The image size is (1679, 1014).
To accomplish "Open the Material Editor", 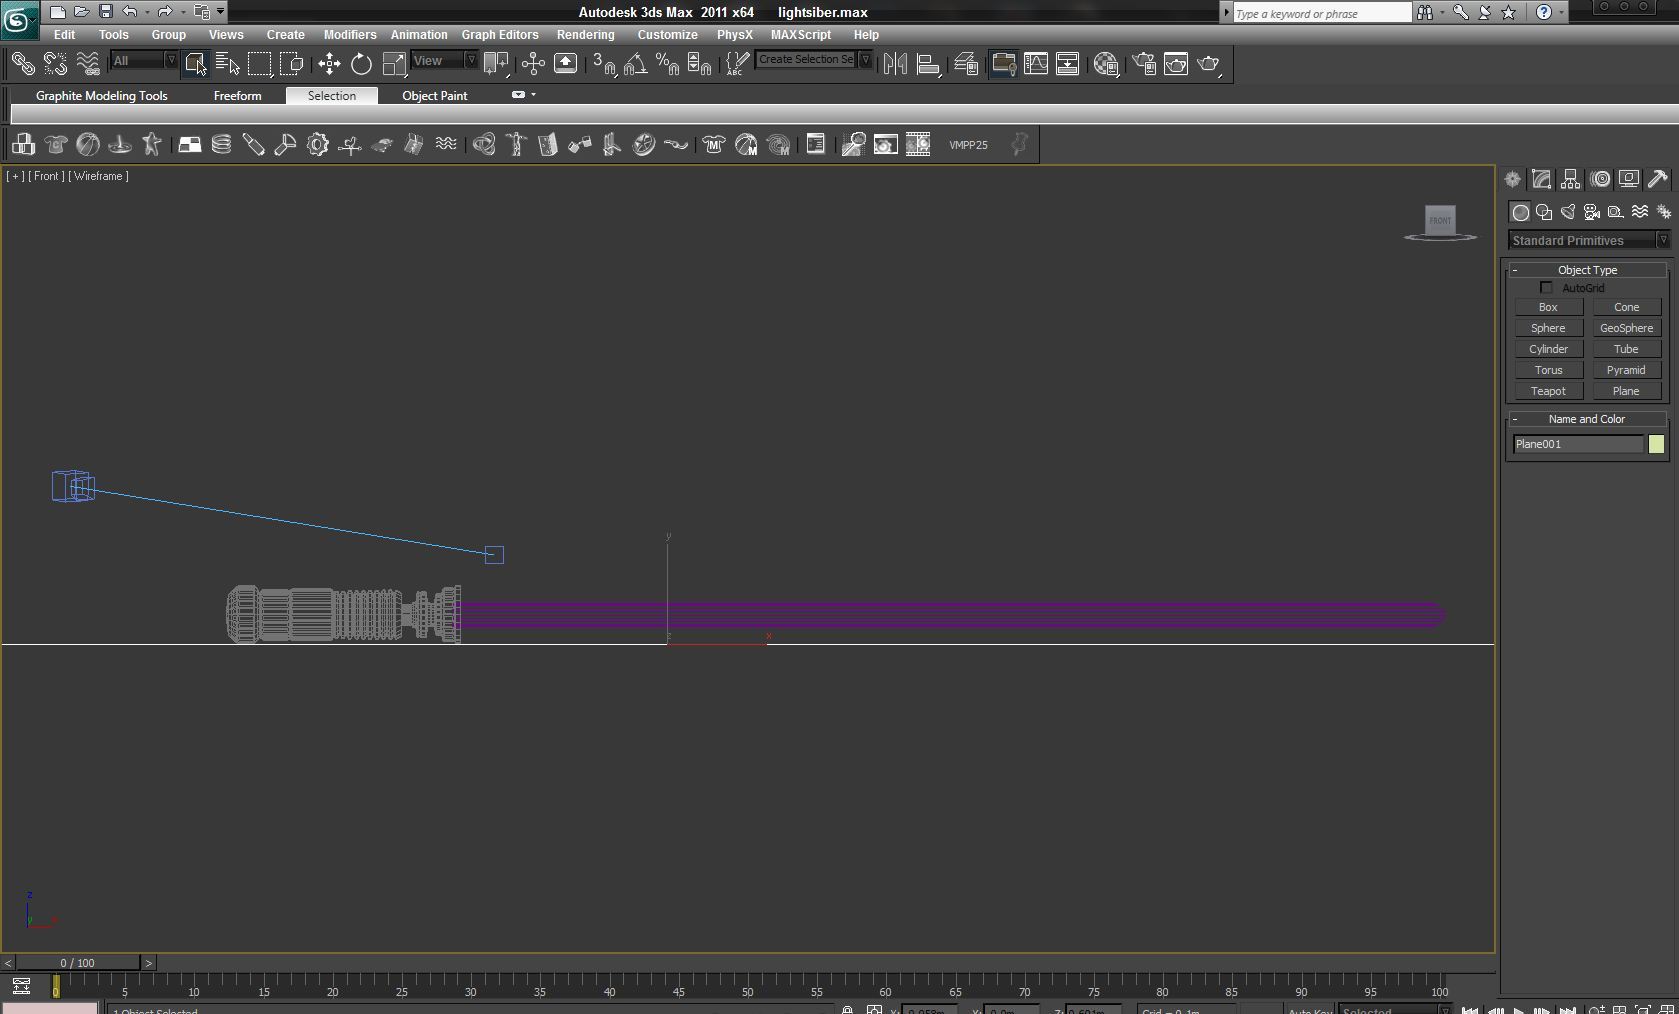I will [x=1105, y=64].
